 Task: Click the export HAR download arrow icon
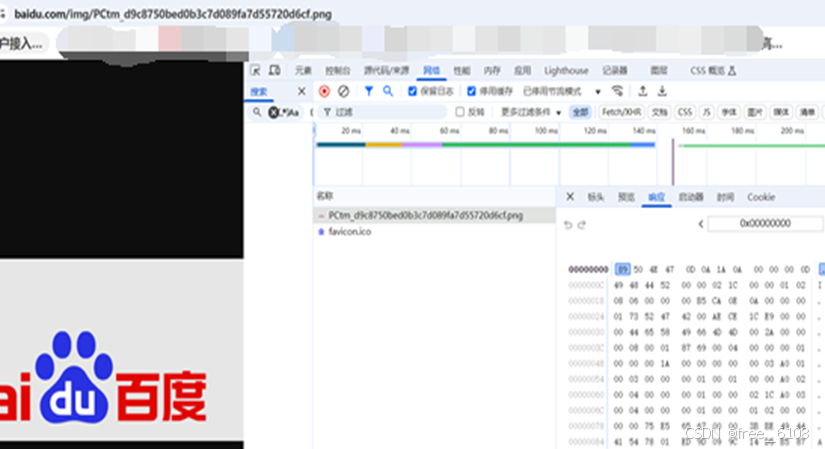[x=662, y=91]
